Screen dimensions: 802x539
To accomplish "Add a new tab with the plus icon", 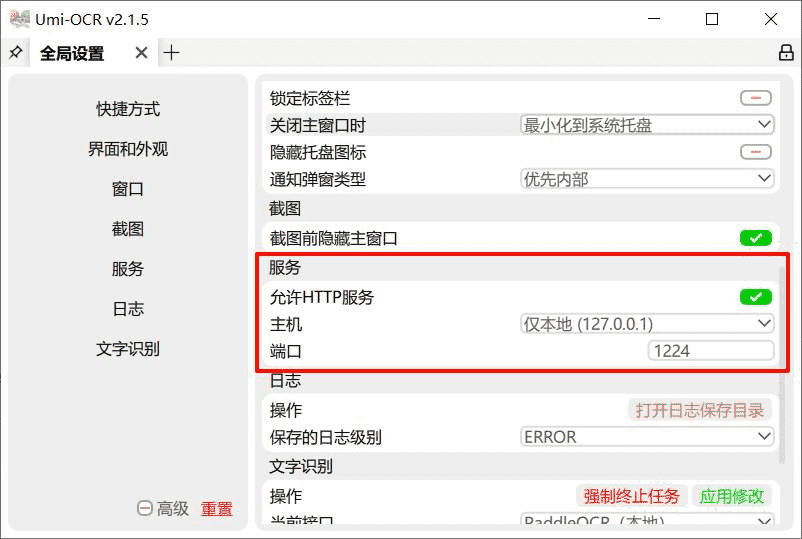I will [x=171, y=53].
